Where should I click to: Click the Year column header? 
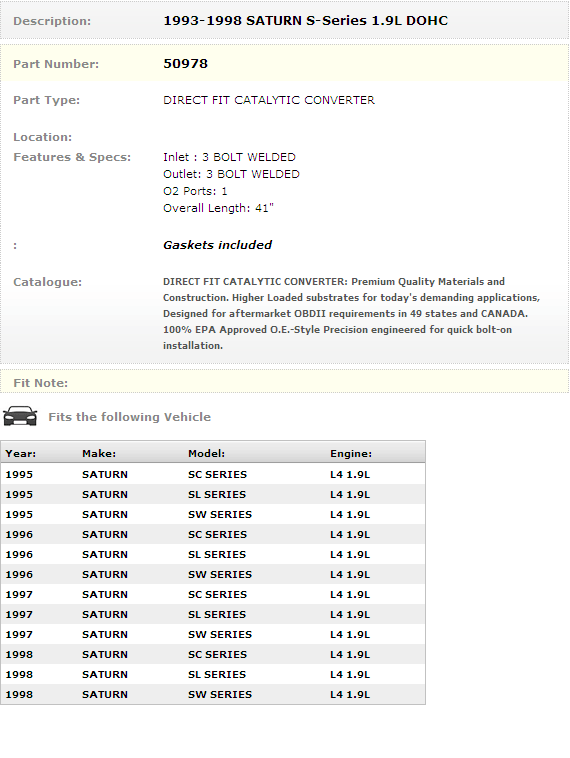(x=21, y=453)
